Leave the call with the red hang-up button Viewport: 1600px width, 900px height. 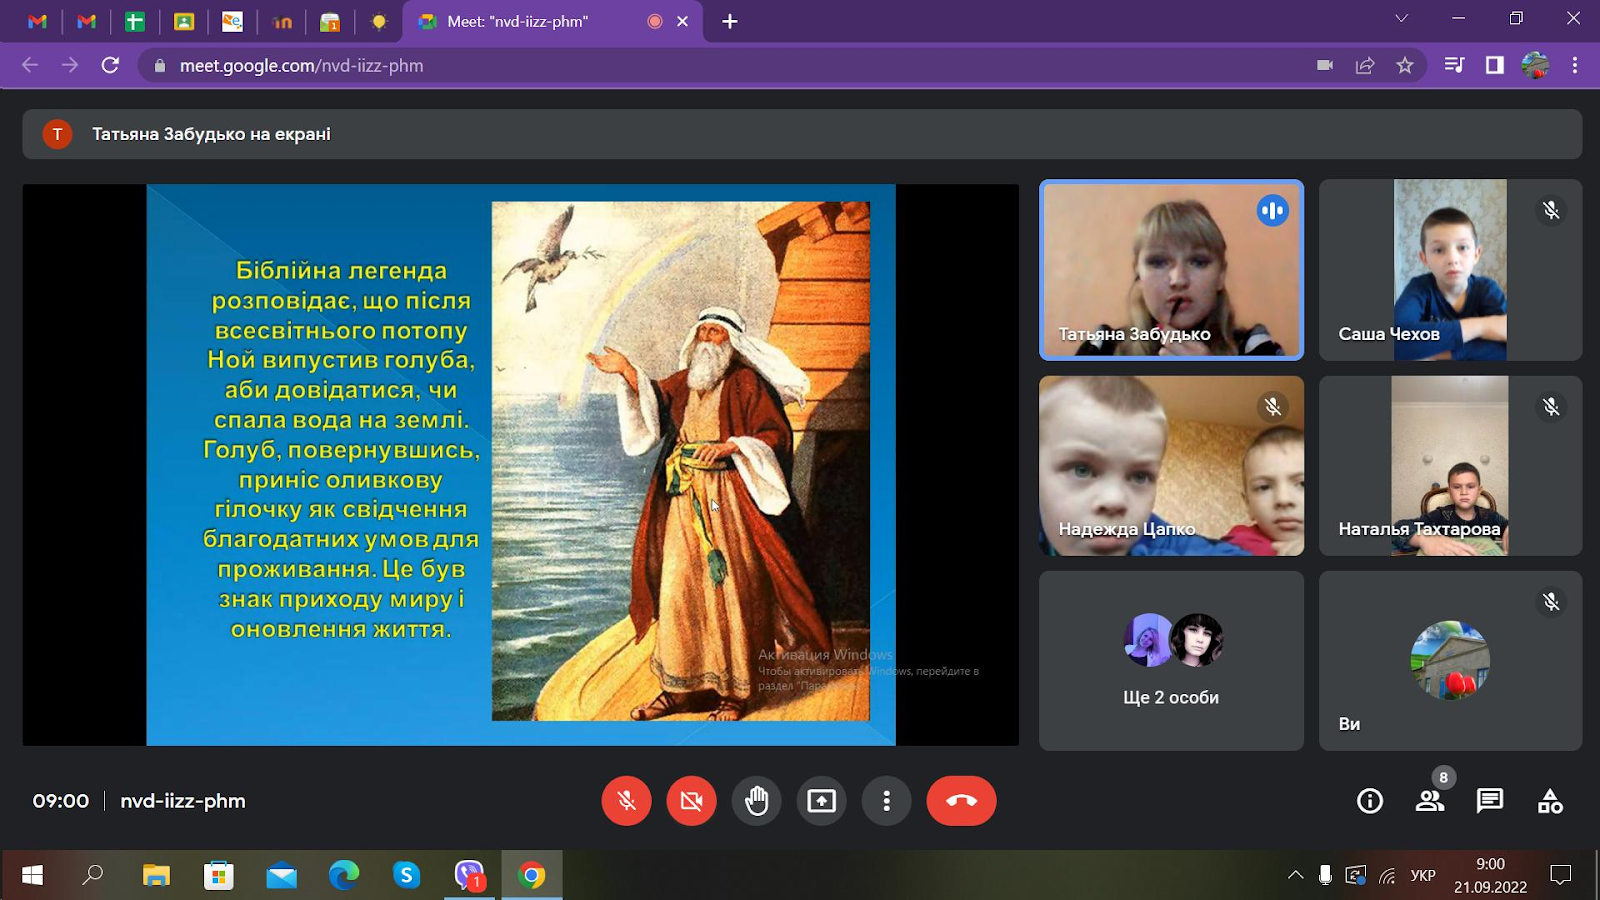coord(961,801)
